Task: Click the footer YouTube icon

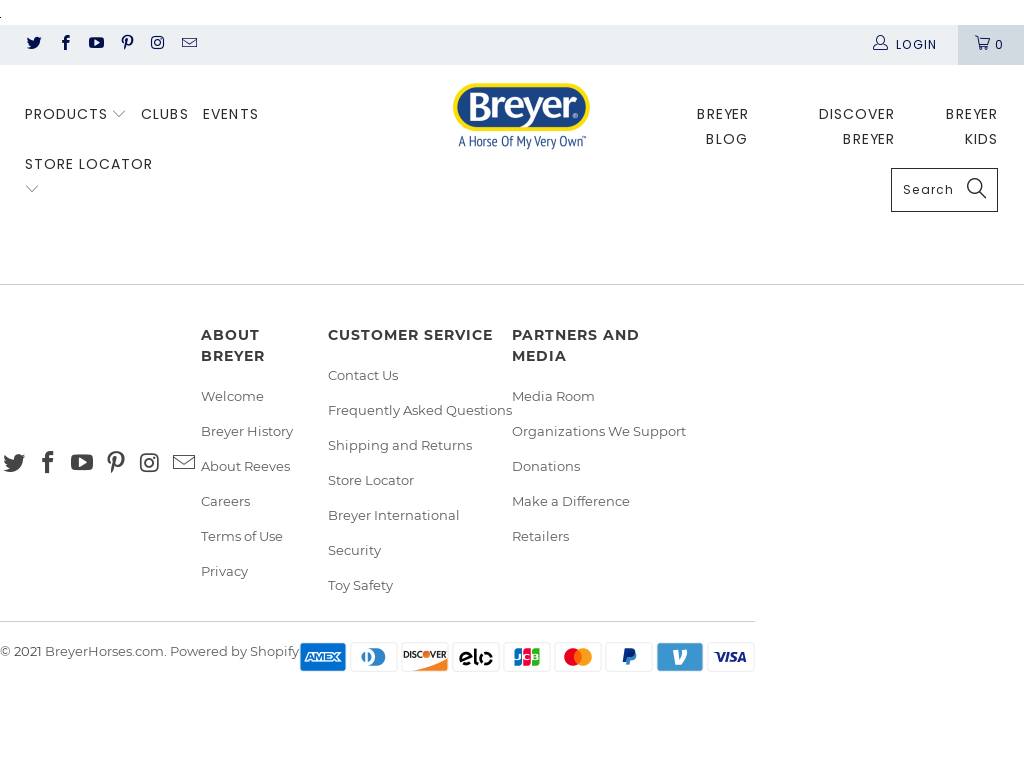Action: tap(82, 462)
